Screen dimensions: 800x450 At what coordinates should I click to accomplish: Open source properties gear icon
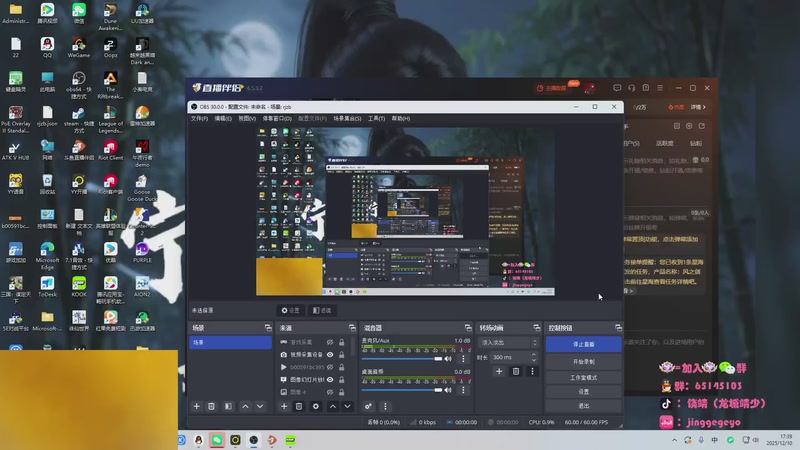(x=316, y=406)
